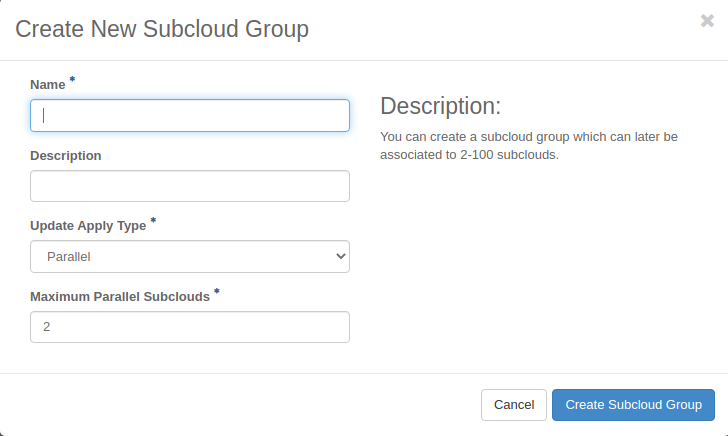728x436 pixels.
Task: Click the asterisk beside Maximum Parallel Subclouds
Action: point(217,291)
